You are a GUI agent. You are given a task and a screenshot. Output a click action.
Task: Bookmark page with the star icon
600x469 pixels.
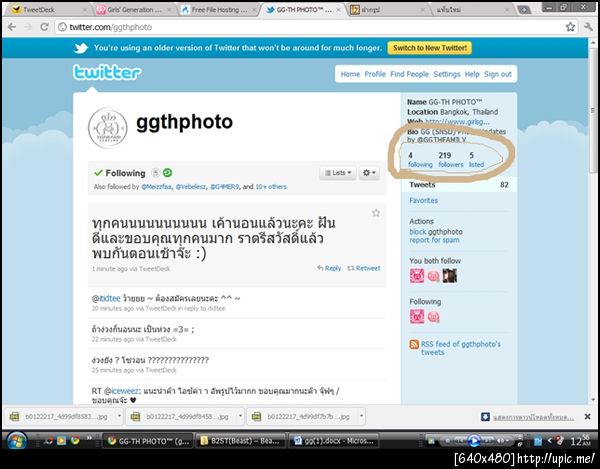point(570,27)
